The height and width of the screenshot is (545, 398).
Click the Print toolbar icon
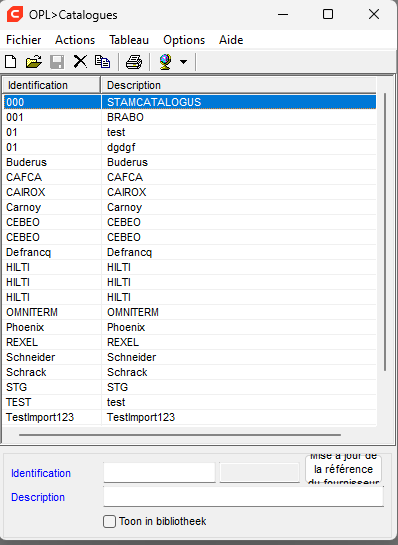(134, 62)
